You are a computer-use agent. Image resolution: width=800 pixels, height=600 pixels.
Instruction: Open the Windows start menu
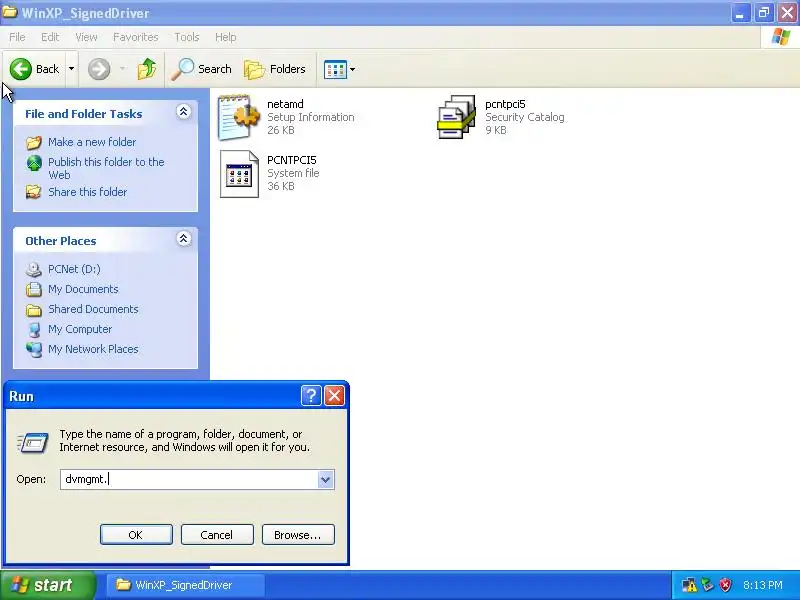pos(47,585)
